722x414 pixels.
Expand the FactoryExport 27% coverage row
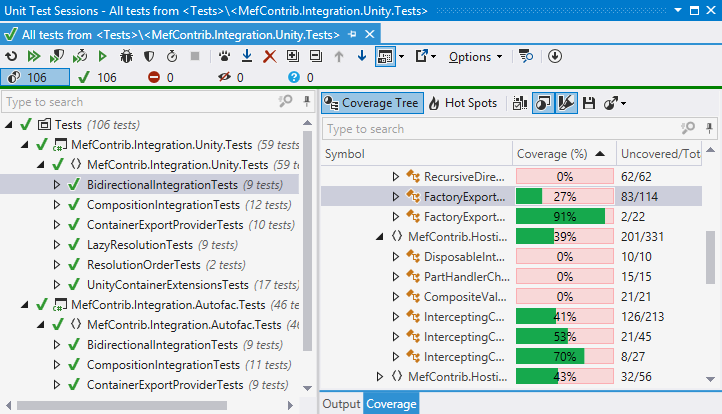pyautogui.click(x=396, y=196)
